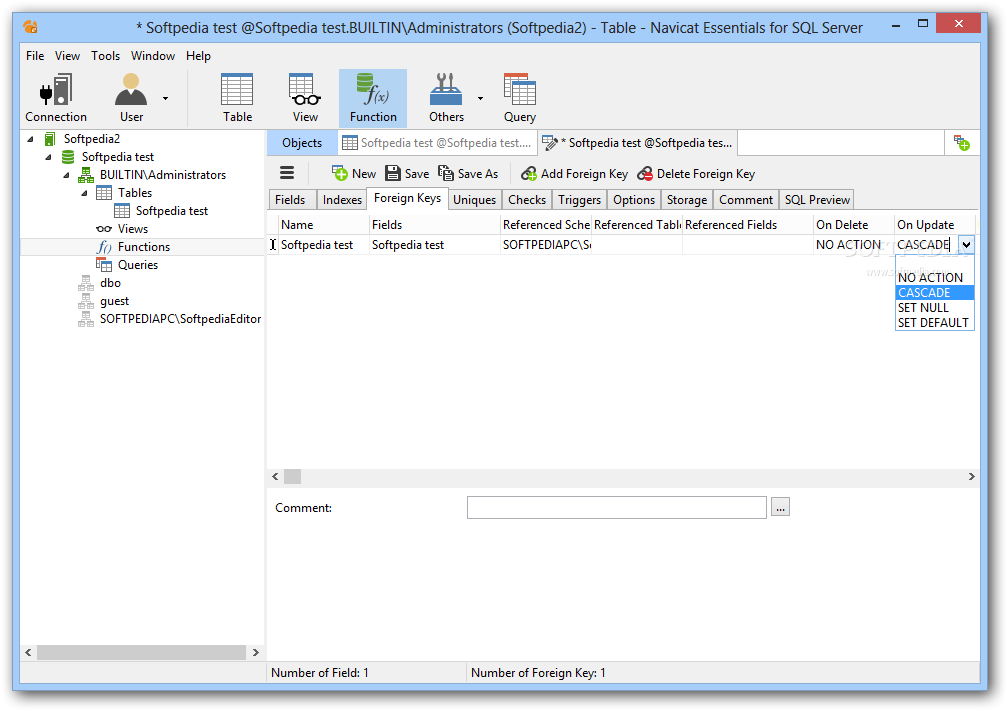Open the Others button dropdown arrow
Viewport: 1008px width, 711px height.
(x=480, y=98)
